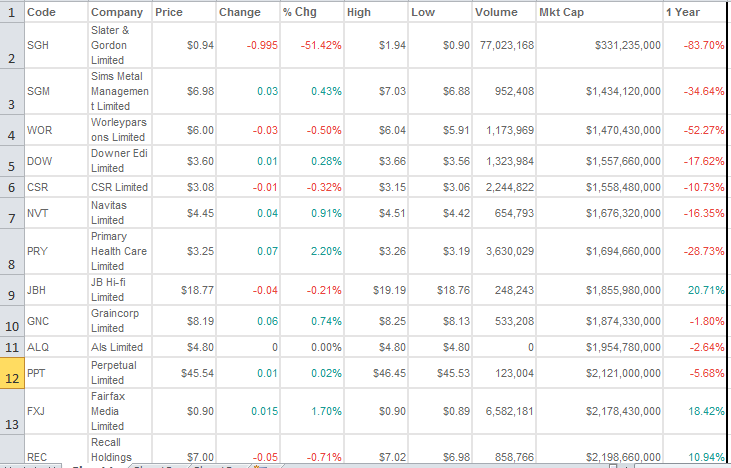Image resolution: width=731 pixels, height=468 pixels.
Task: Select the $6.04 high cell
Action: pyautogui.click(x=376, y=130)
